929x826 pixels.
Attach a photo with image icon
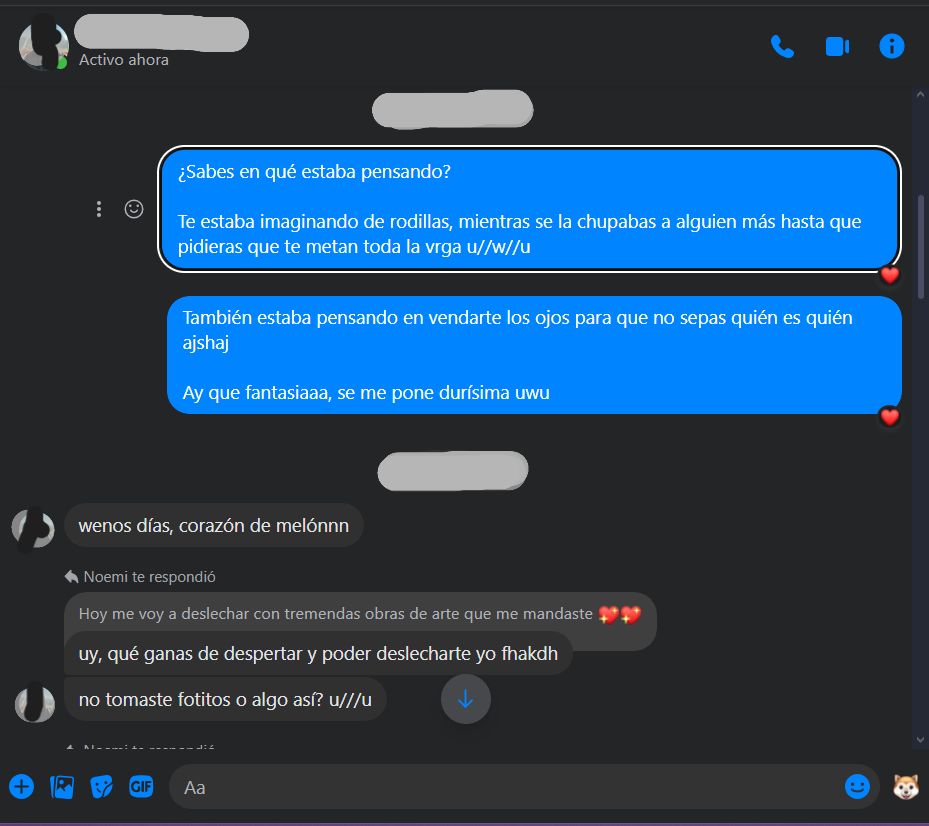pos(62,787)
